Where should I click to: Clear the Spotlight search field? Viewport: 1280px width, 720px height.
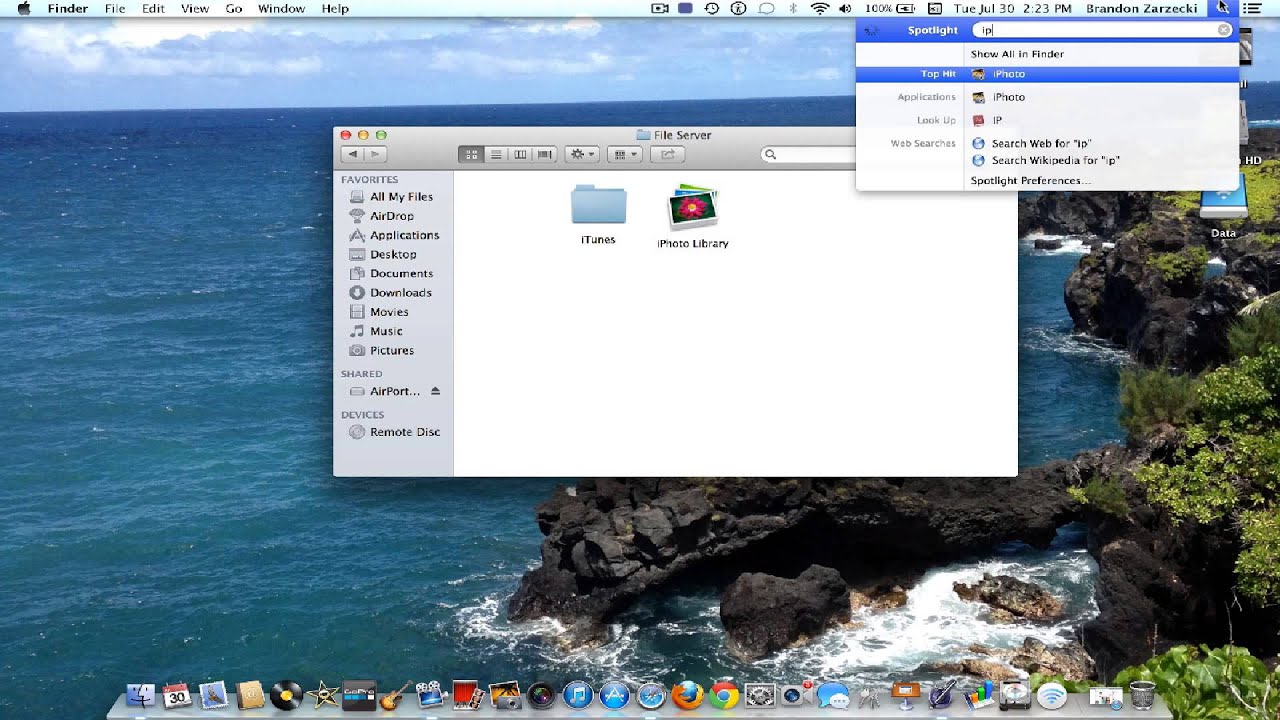[x=1223, y=30]
